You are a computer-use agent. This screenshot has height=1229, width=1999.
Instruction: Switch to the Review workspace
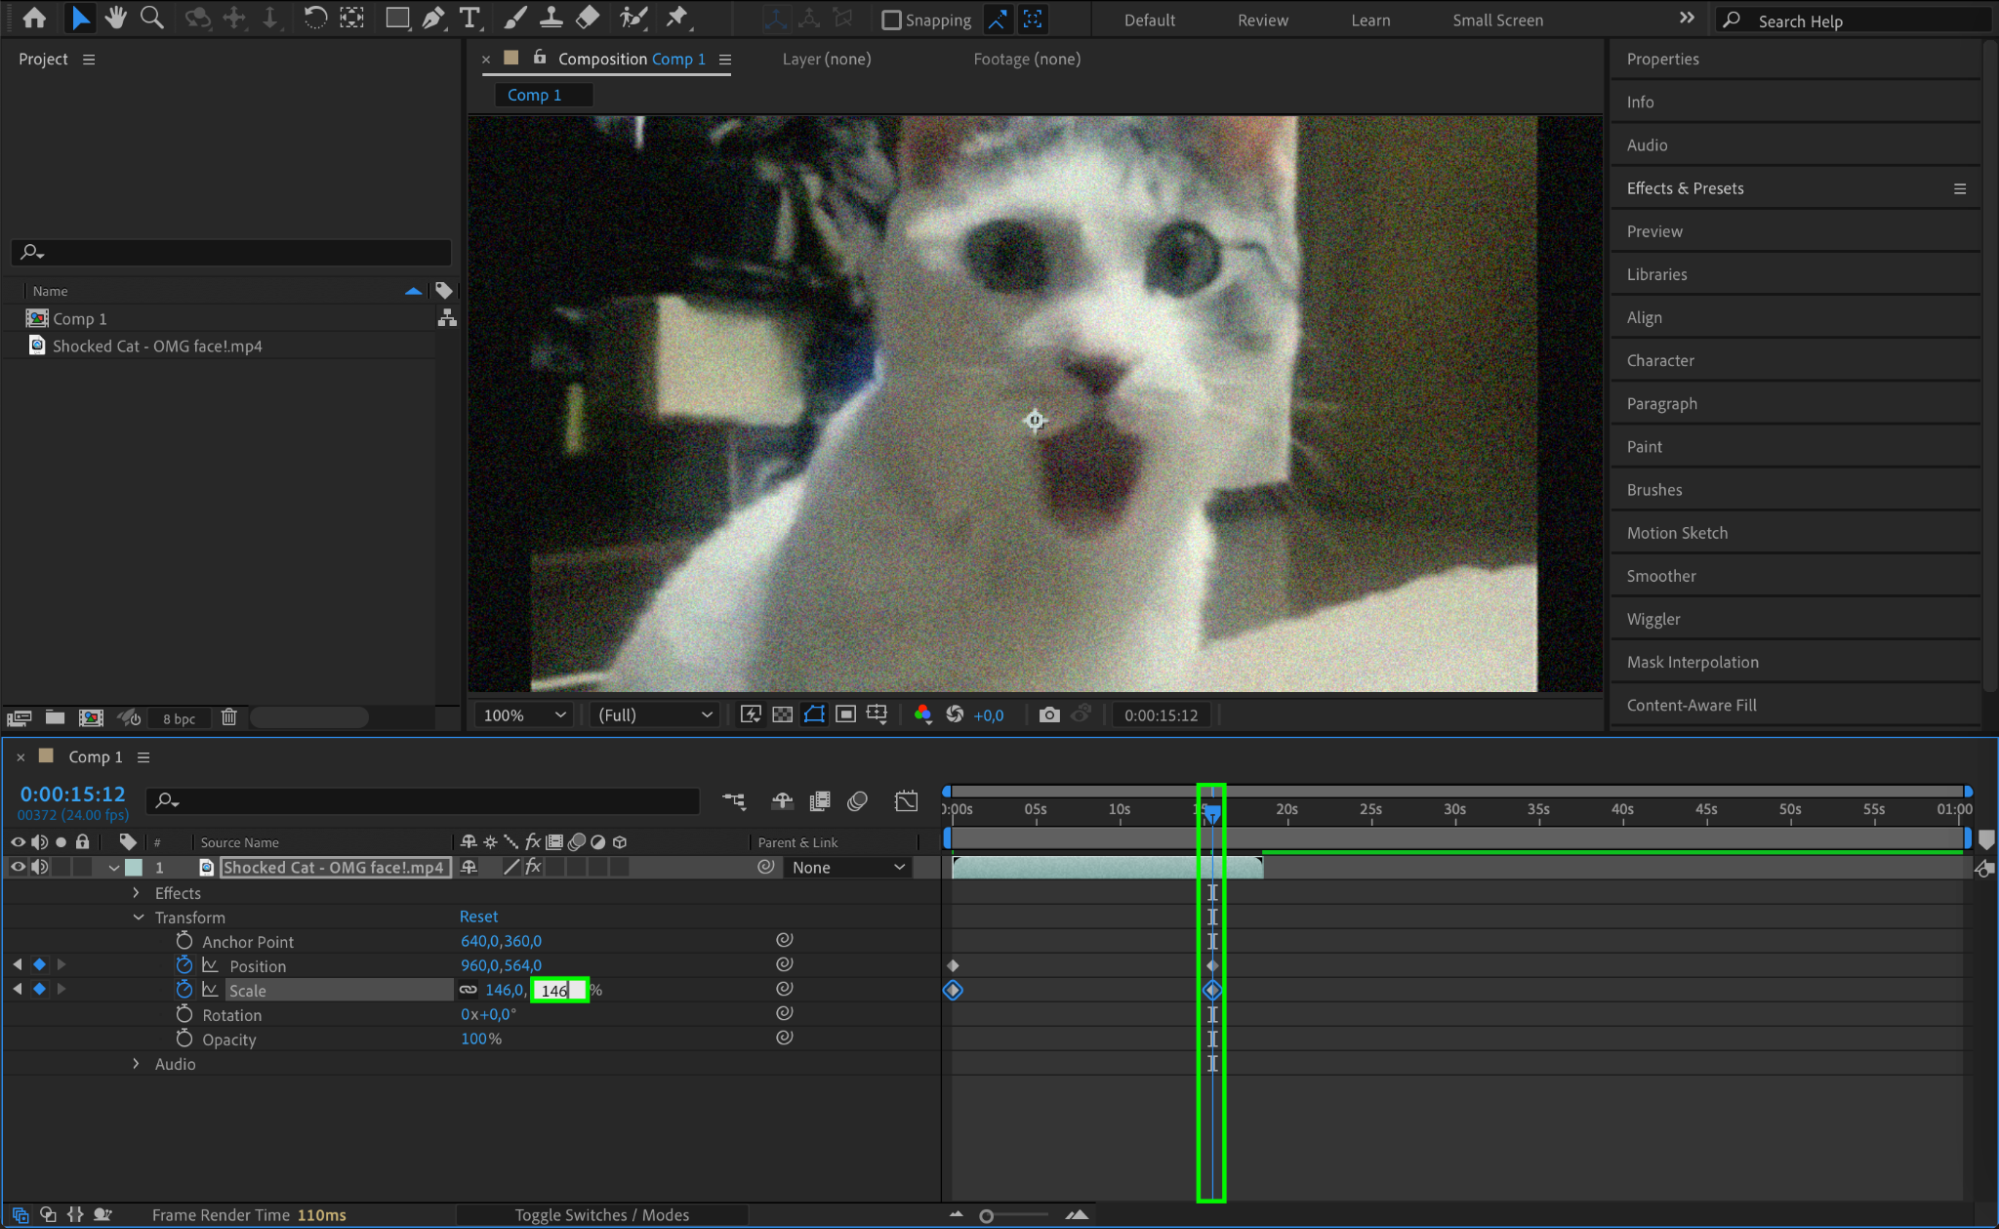[x=1262, y=20]
